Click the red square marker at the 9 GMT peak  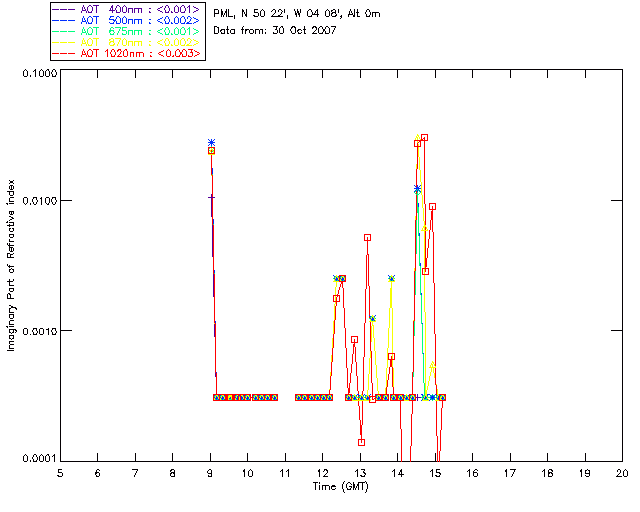(211, 151)
